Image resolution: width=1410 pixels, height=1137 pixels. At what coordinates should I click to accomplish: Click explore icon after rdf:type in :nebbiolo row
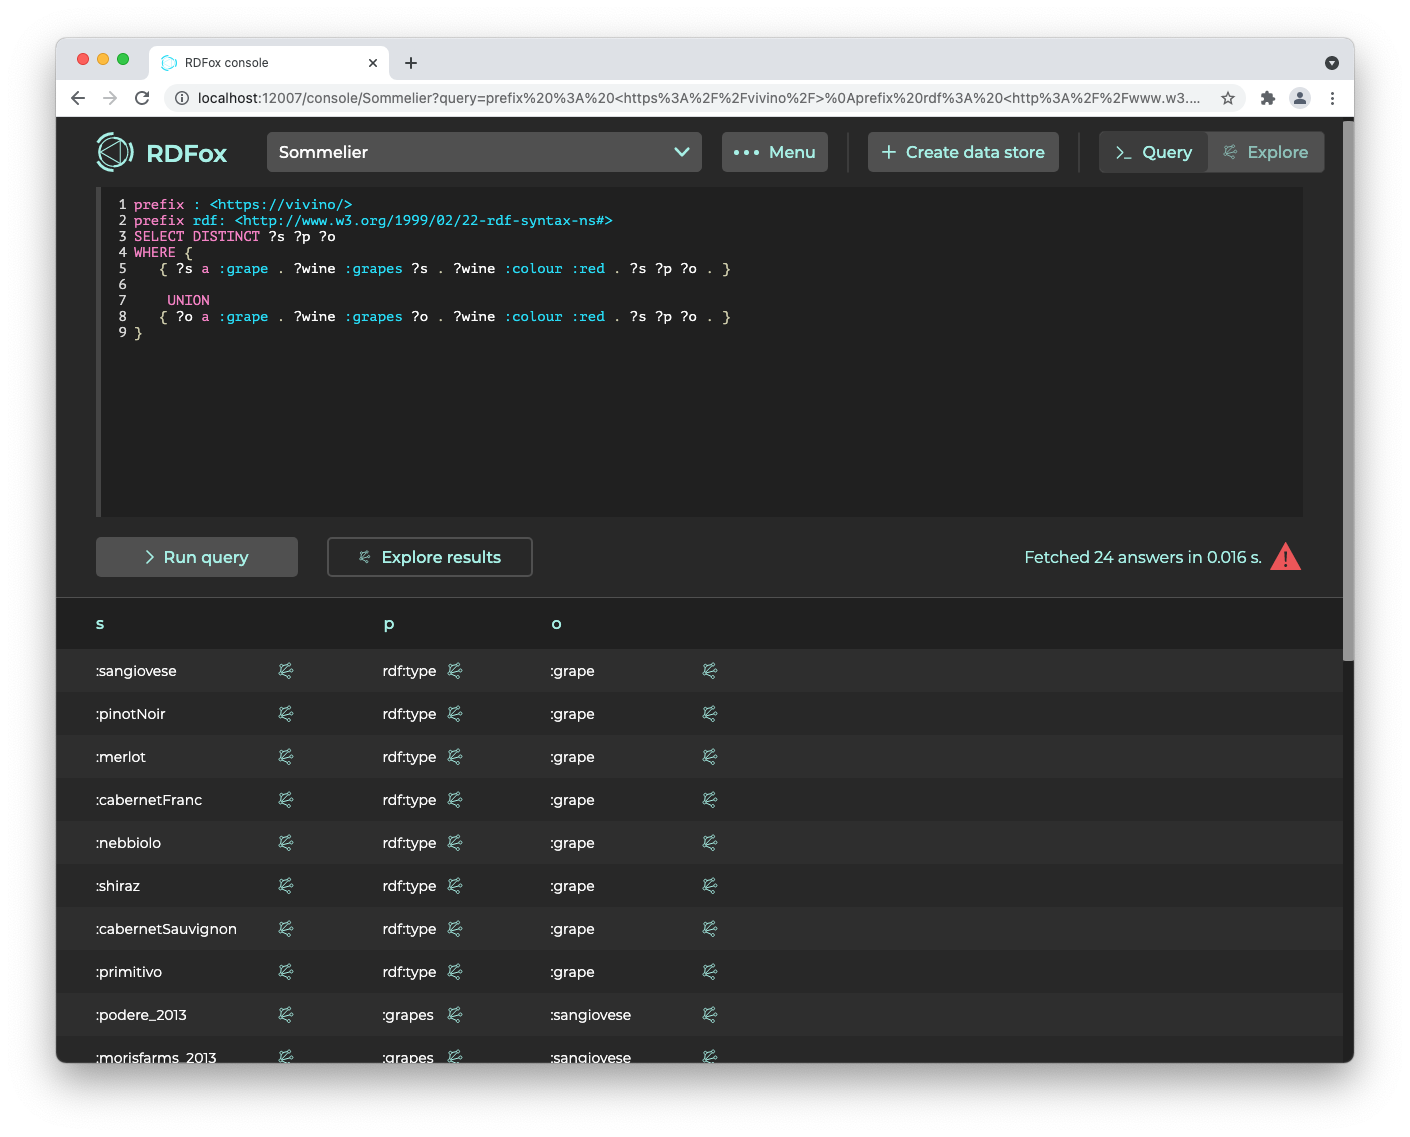point(455,843)
